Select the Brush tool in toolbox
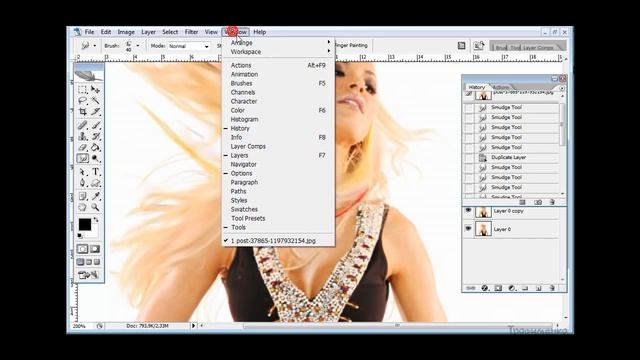 (96, 125)
